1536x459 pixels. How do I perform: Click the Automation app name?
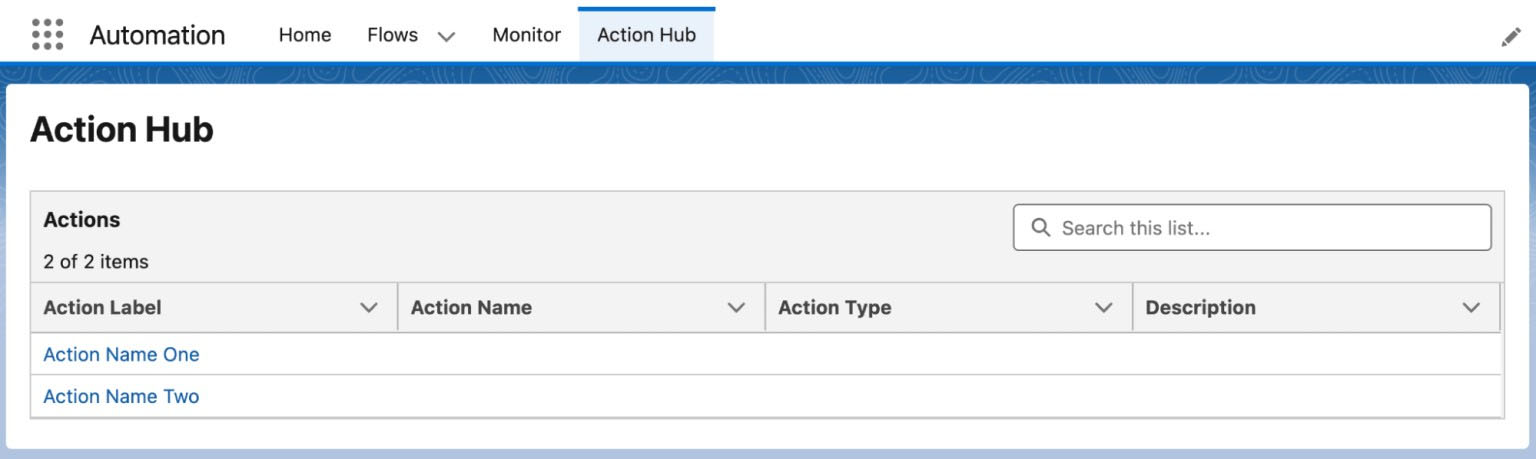157,35
